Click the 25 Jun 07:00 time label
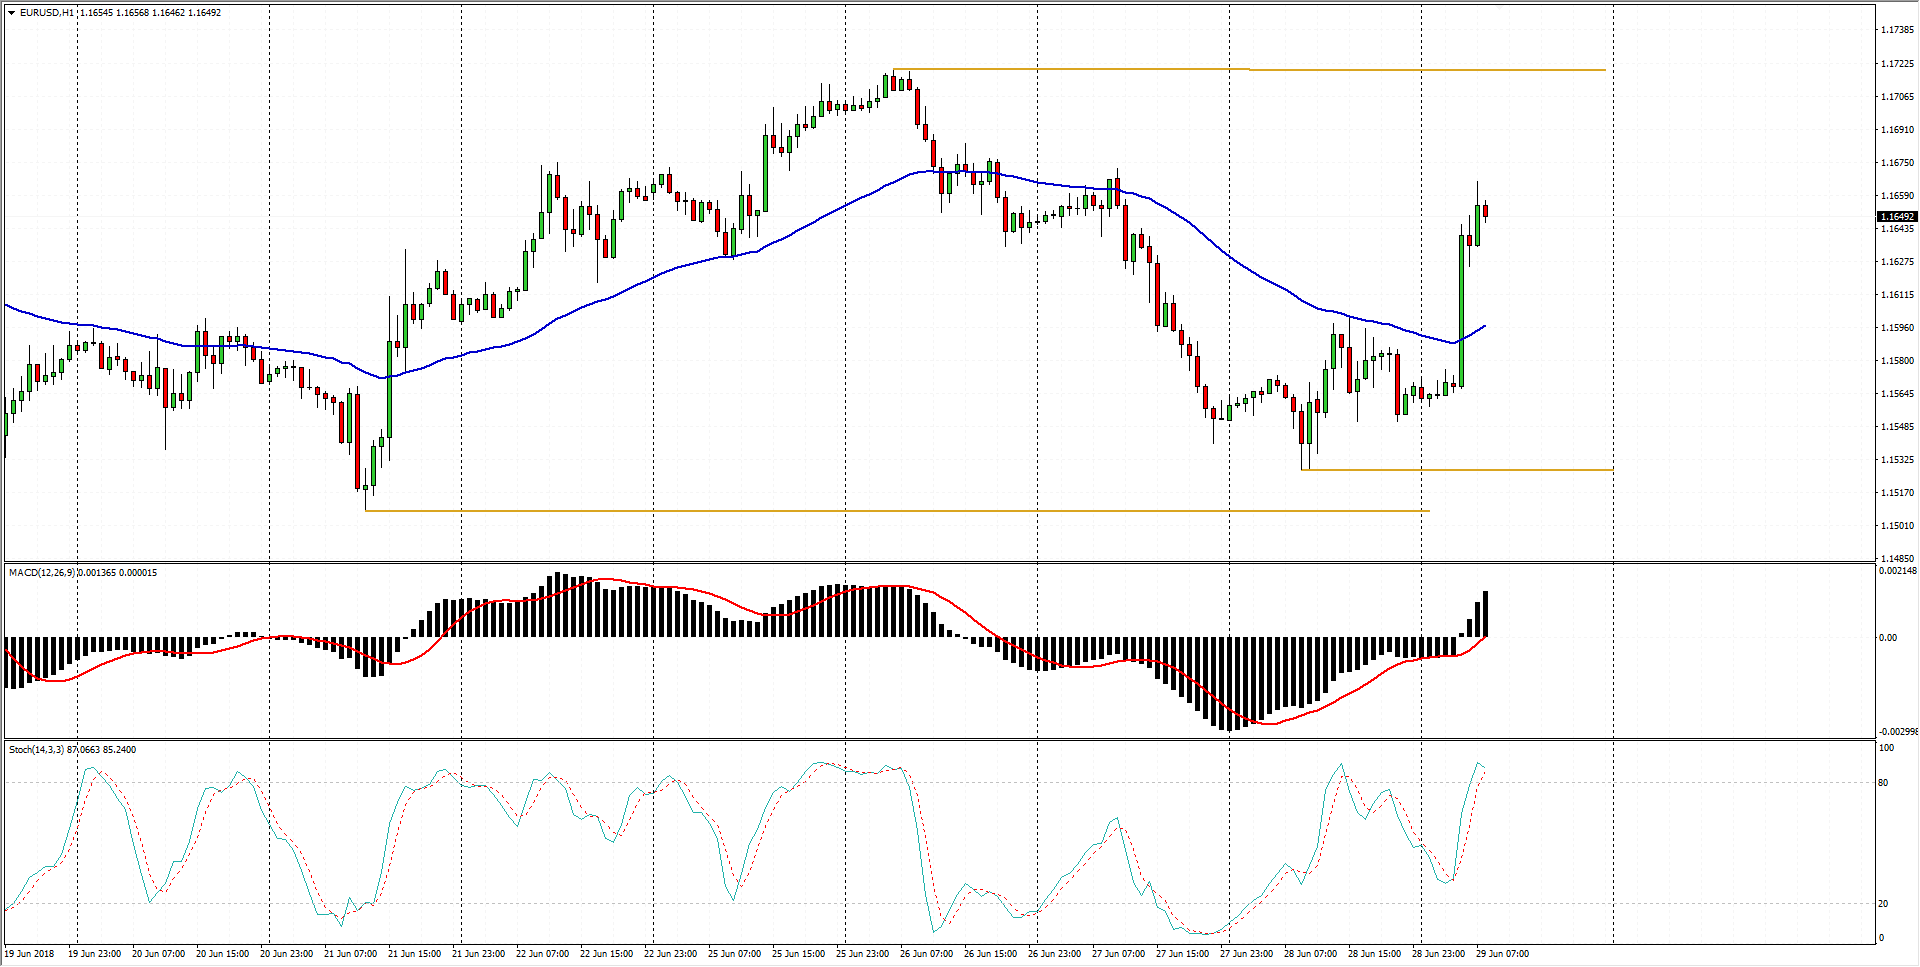Screen dimensions: 1920x967 point(734,954)
